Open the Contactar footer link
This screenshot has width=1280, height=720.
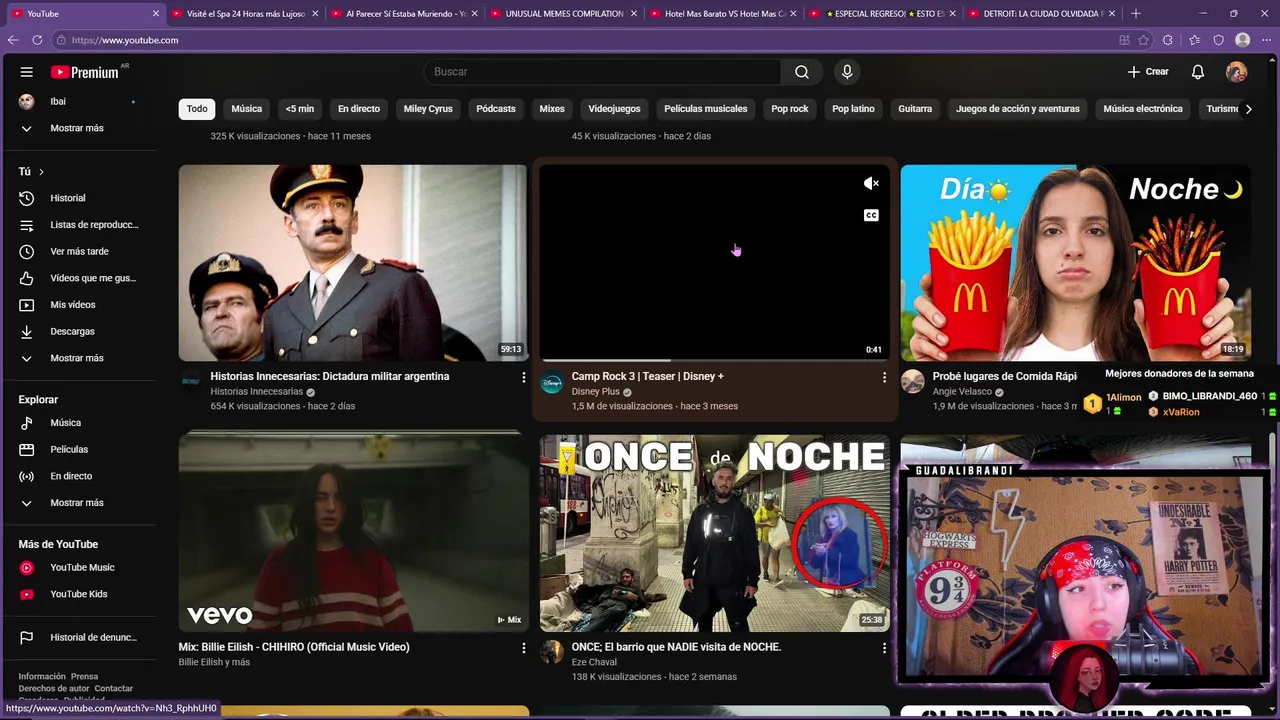click(x=113, y=689)
